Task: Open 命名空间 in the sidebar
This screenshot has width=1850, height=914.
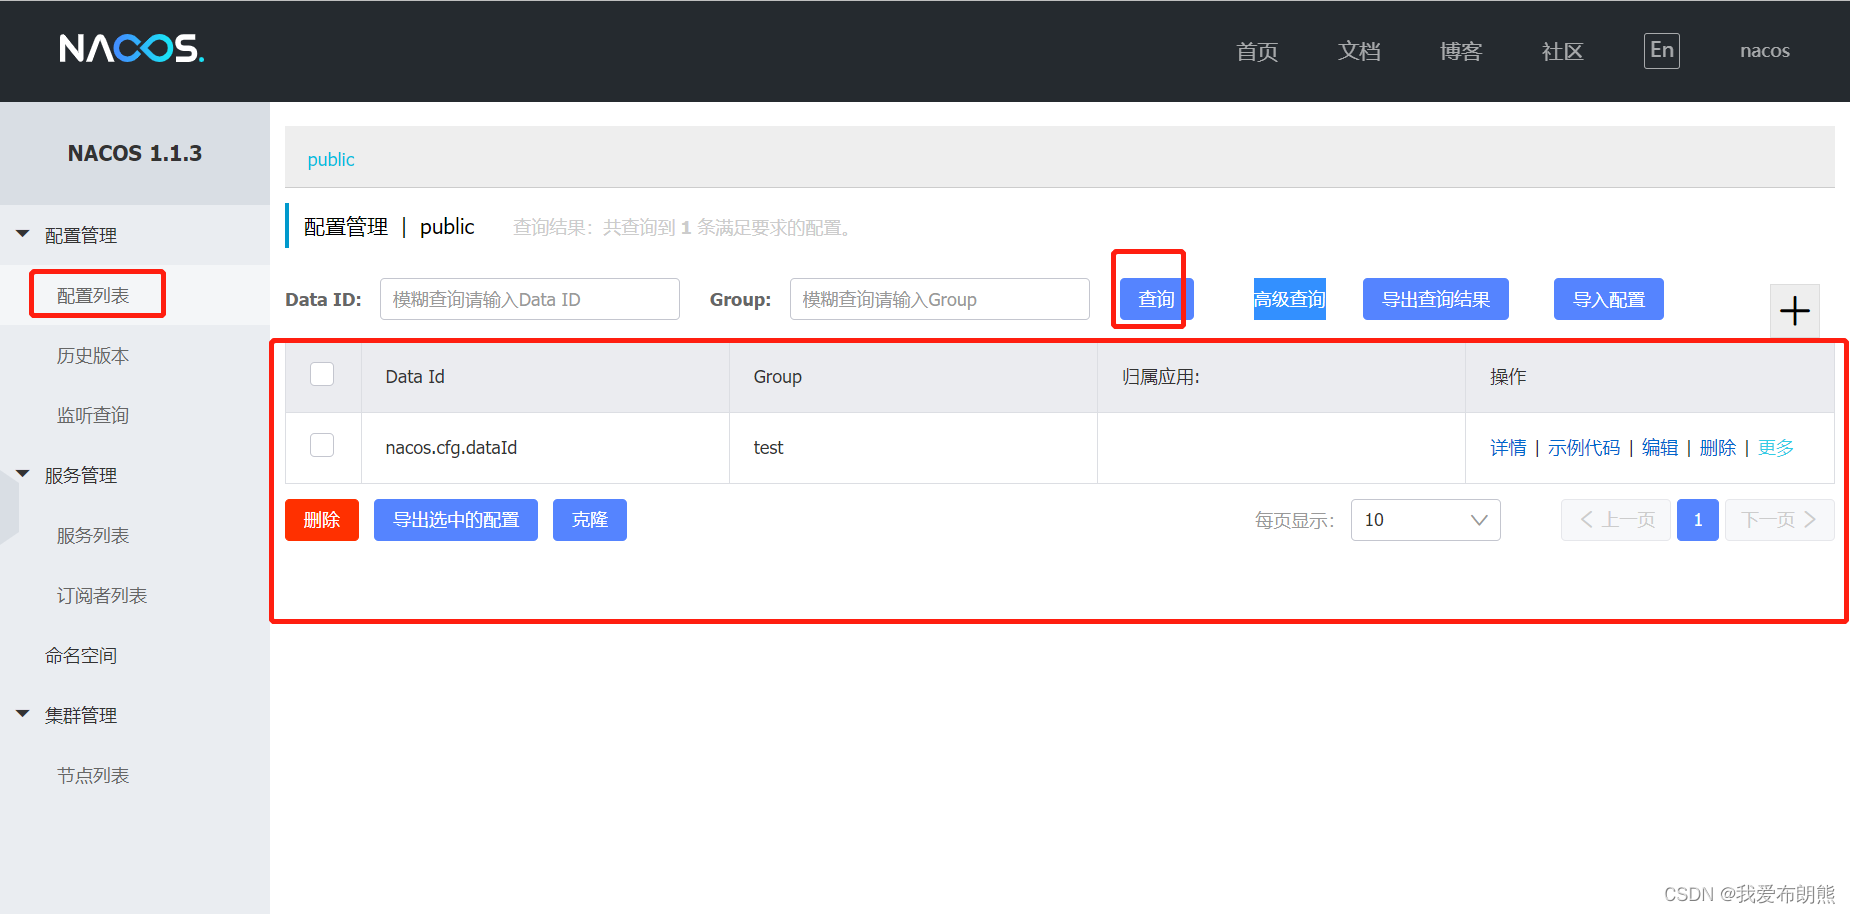Action: coord(81,656)
